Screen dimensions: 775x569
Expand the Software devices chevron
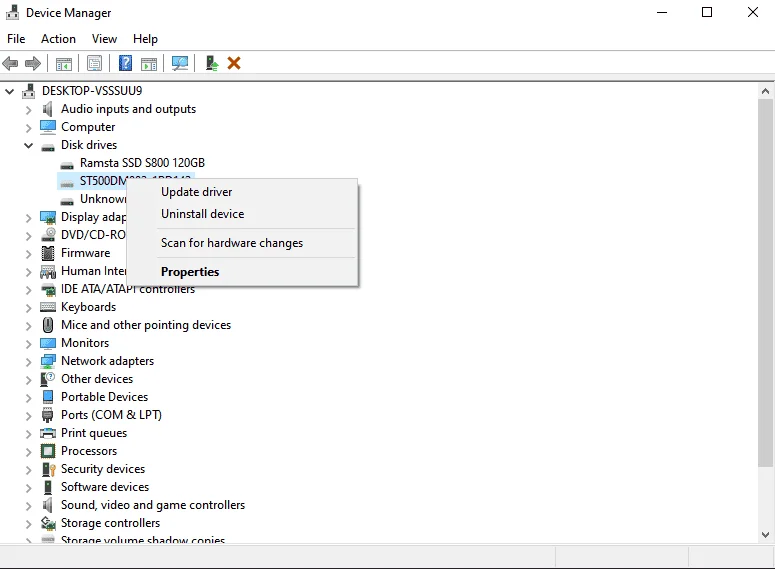(28, 488)
